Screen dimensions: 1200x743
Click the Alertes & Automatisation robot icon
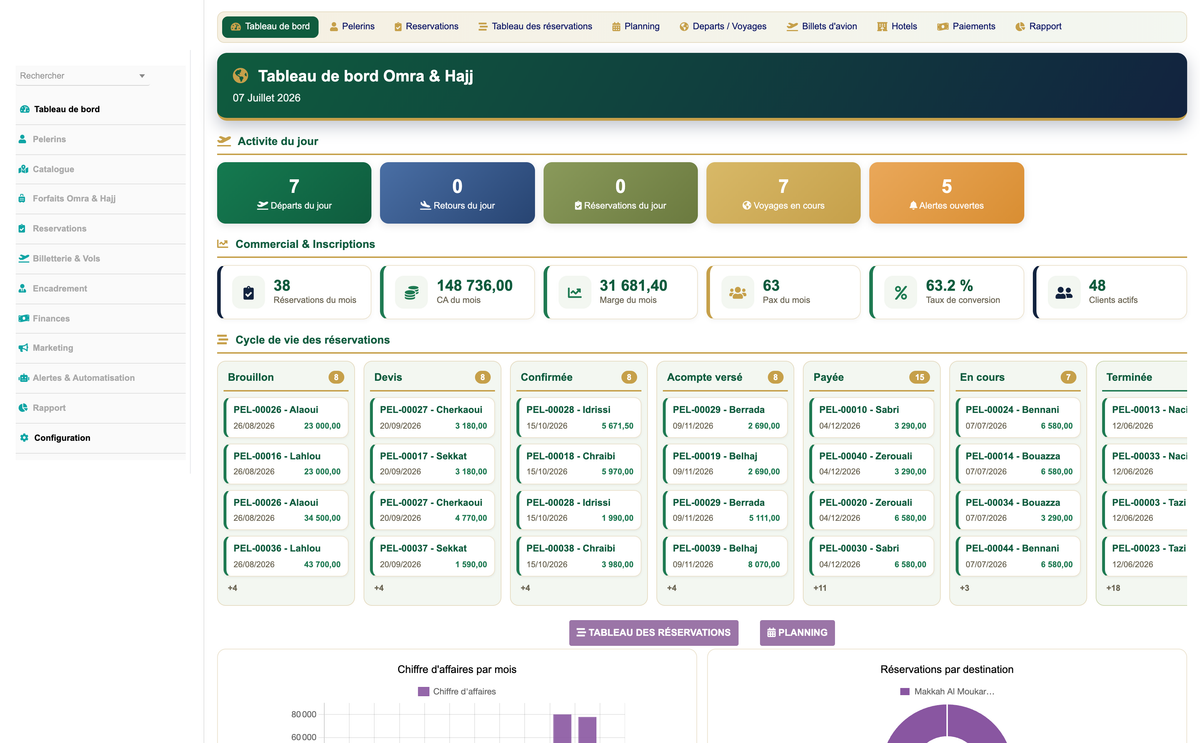pyautogui.click(x=24, y=378)
